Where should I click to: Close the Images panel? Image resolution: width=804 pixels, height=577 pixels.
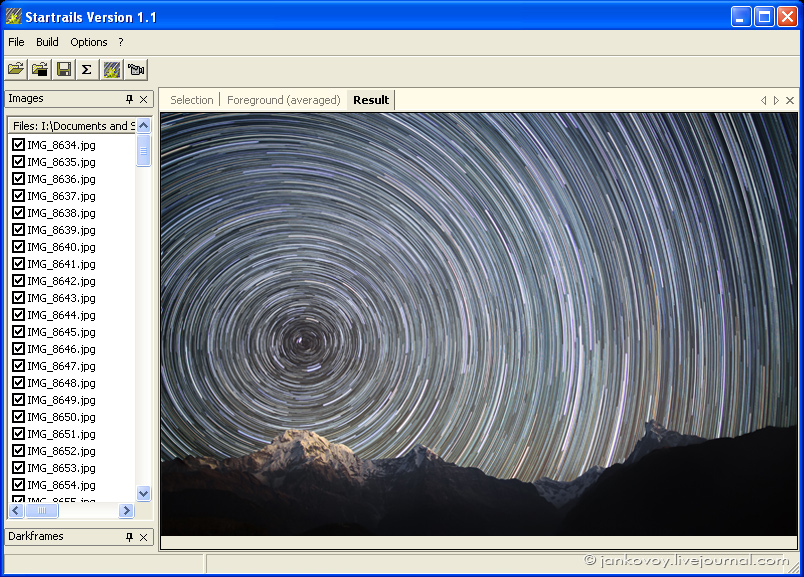tap(144, 99)
